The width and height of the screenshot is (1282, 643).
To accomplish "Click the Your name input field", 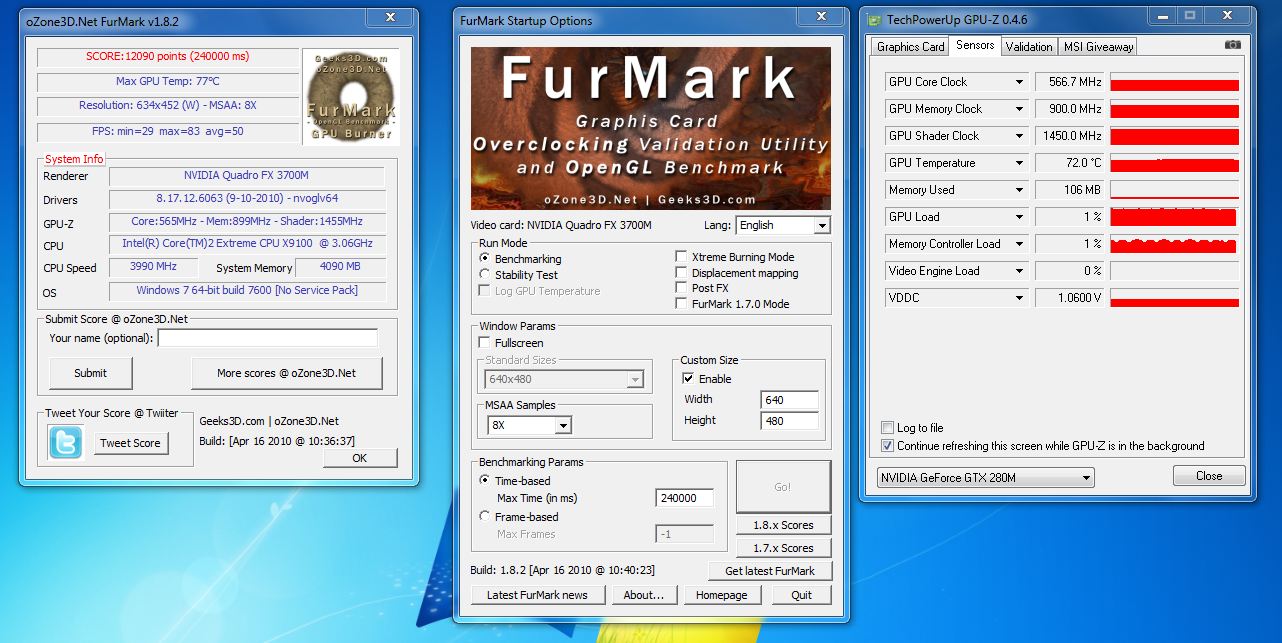I will 267,338.
